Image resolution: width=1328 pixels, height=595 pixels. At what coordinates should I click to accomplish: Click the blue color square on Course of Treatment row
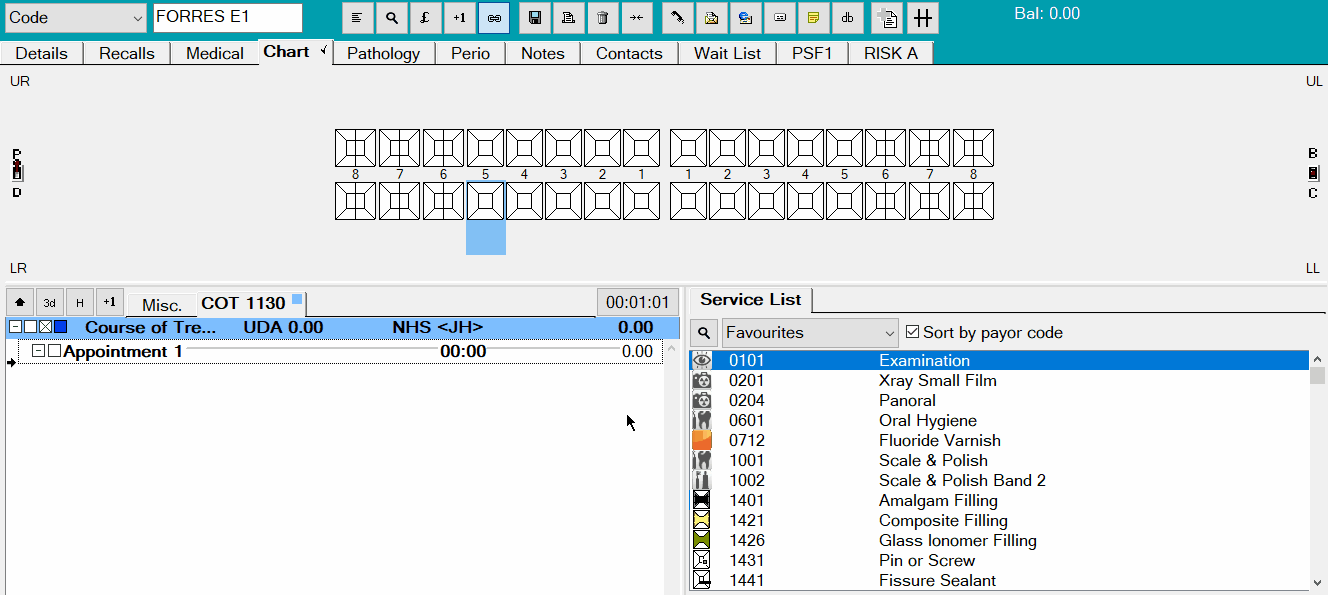(61, 327)
